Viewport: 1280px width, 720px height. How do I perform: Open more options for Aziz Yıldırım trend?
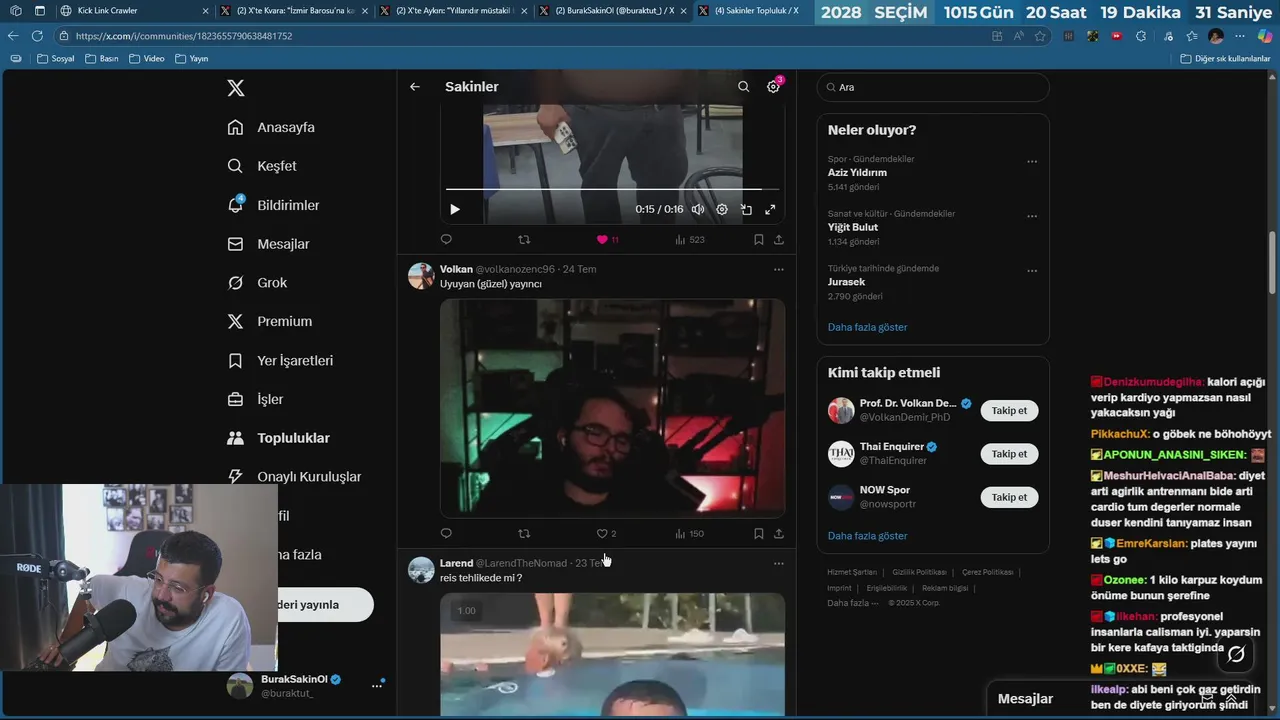click(1032, 161)
